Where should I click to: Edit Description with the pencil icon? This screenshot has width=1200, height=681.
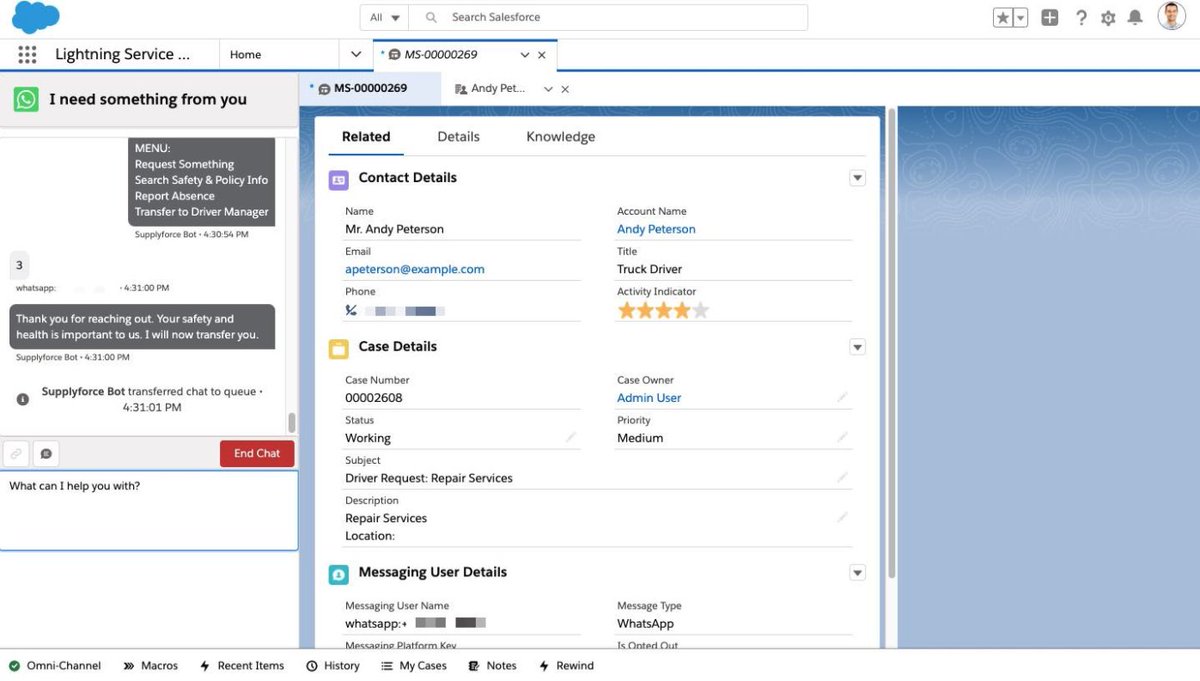pyautogui.click(x=842, y=517)
